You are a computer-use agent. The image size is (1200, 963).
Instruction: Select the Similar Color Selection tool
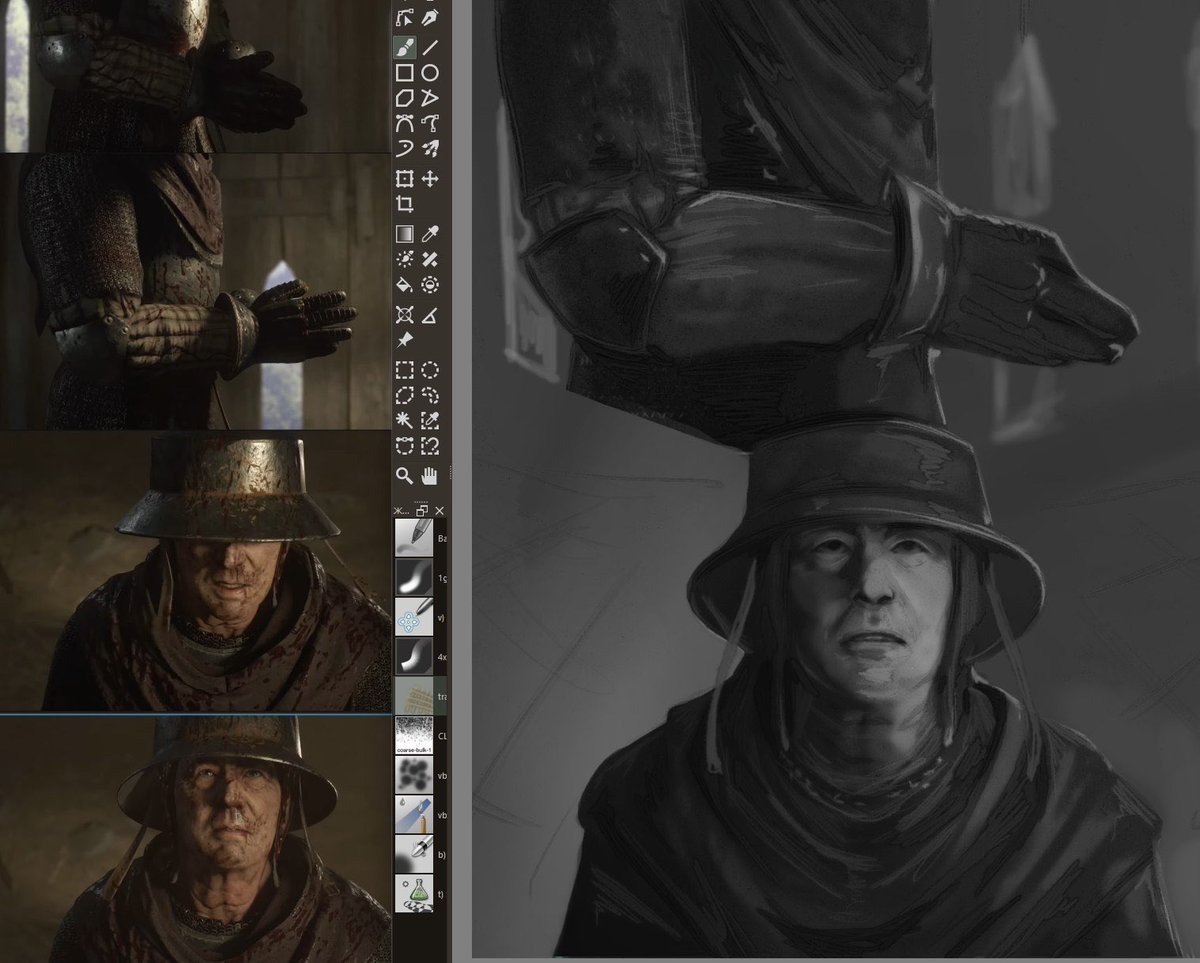[x=430, y=420]
